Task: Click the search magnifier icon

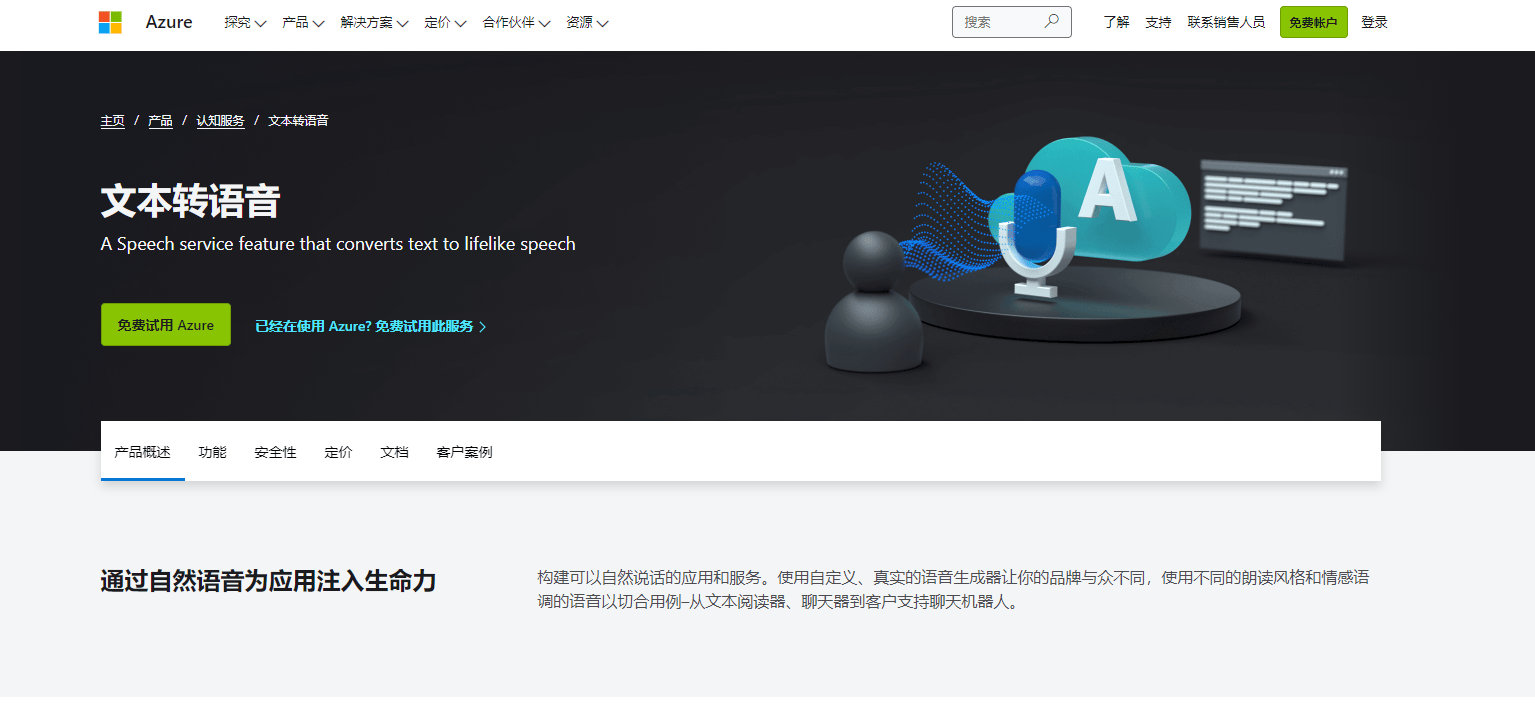Action: pyautogui.click(x=1051, y=21)
